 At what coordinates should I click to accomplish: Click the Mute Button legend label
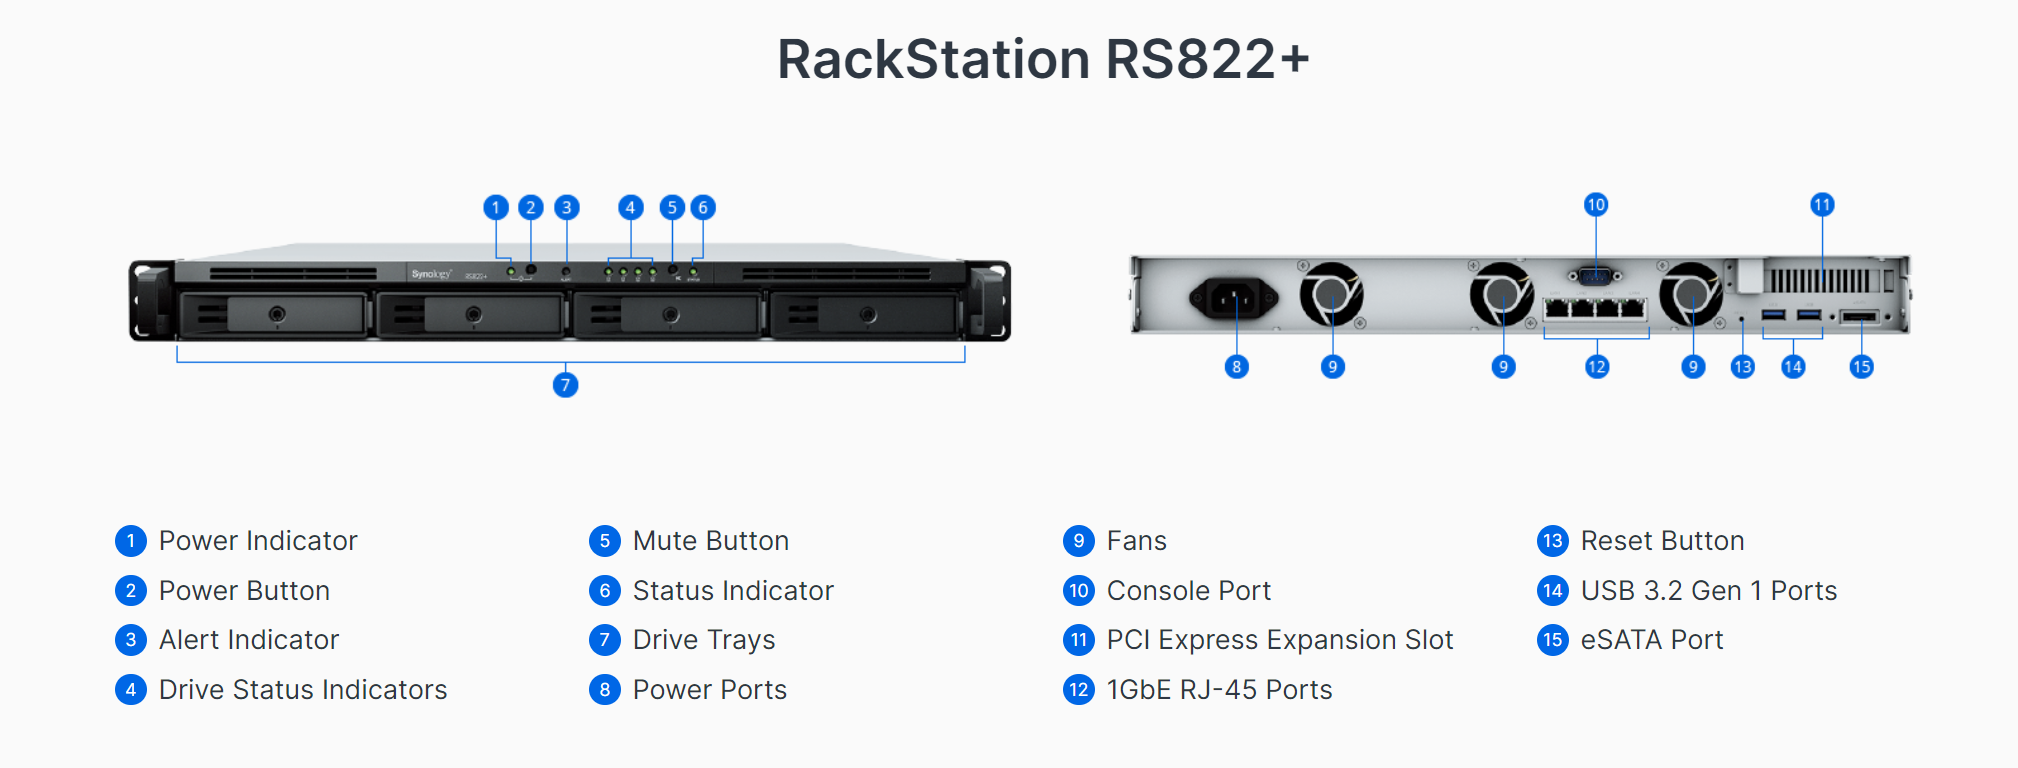point(711,541)
